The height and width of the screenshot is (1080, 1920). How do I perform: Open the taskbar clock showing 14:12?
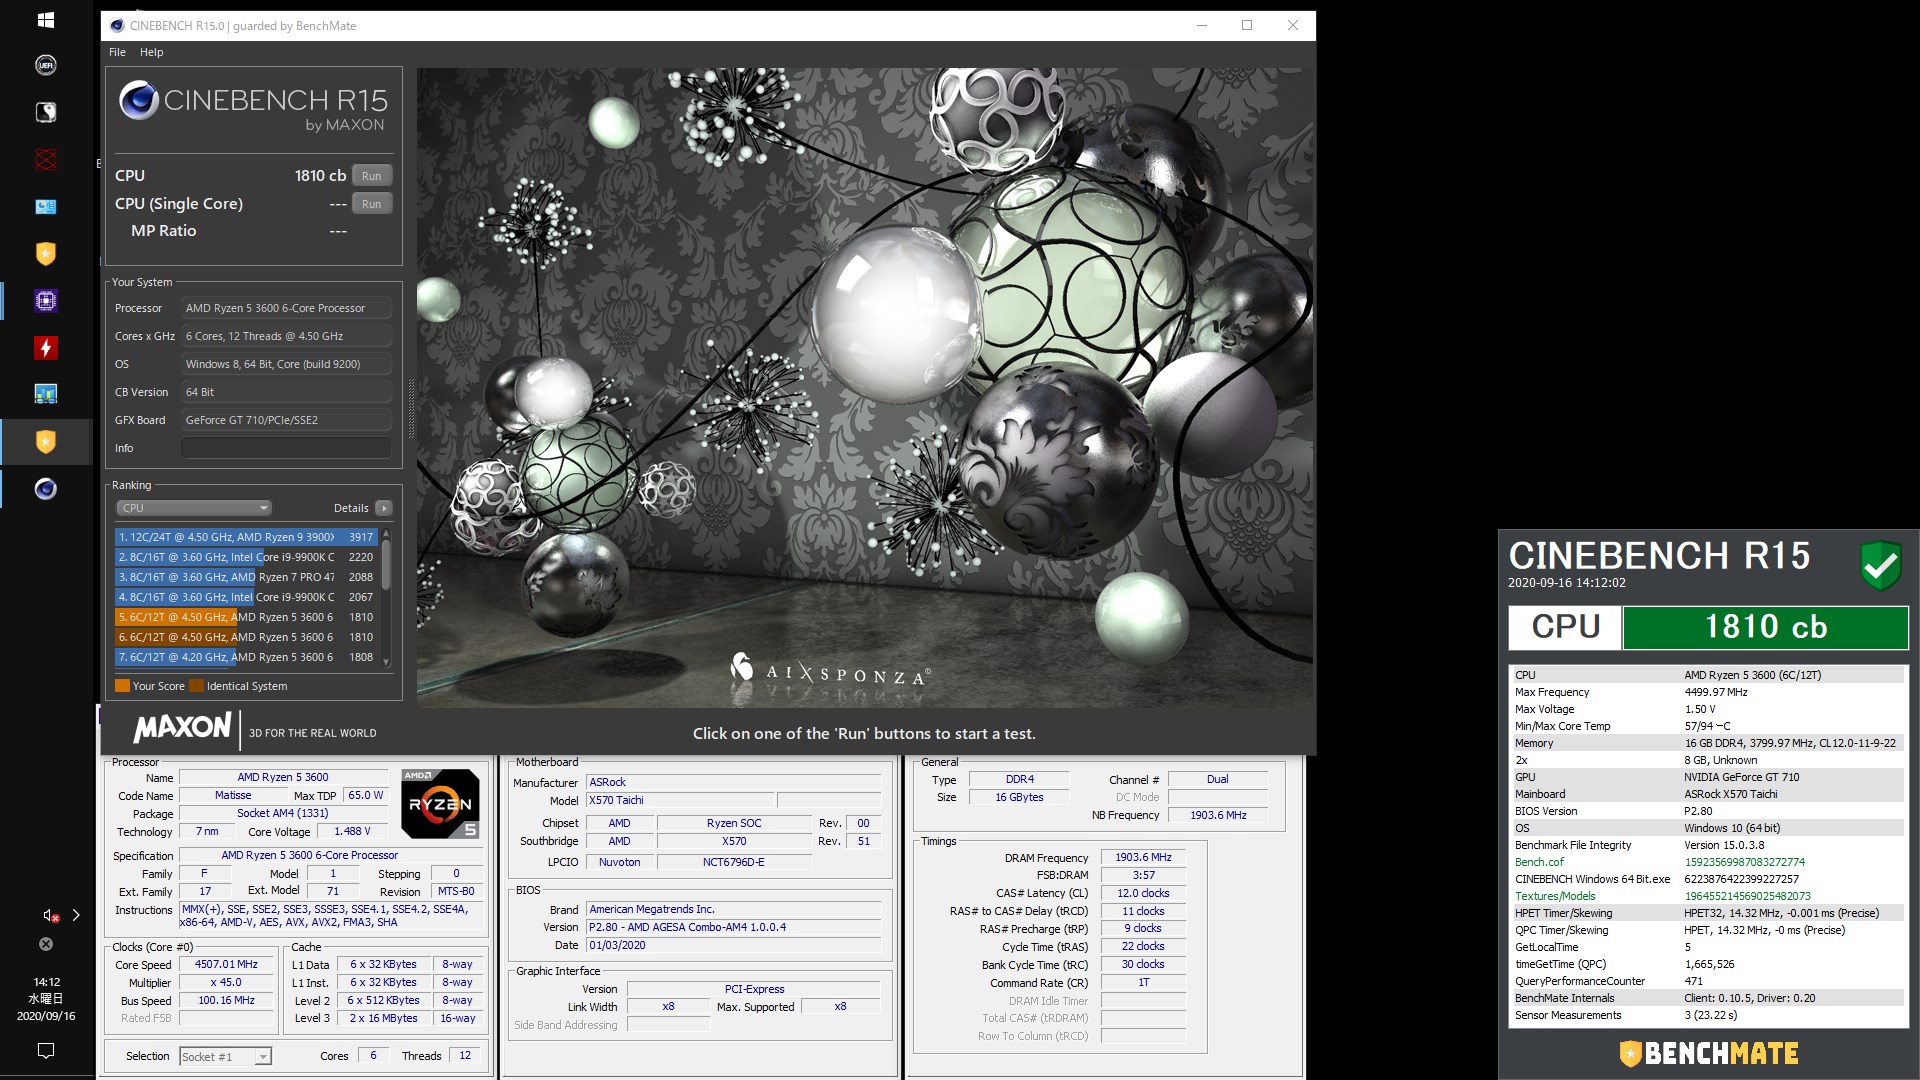pos(46,999)
